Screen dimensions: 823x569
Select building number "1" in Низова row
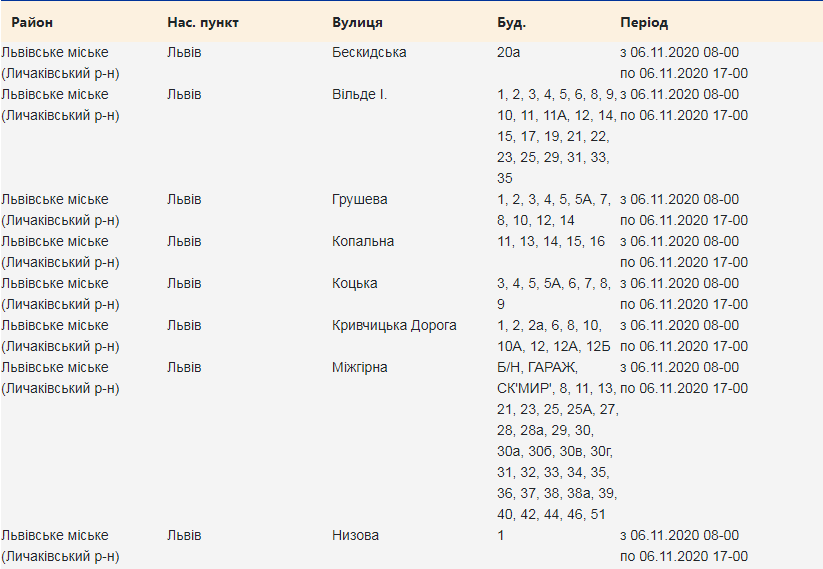tap(501, 535)
